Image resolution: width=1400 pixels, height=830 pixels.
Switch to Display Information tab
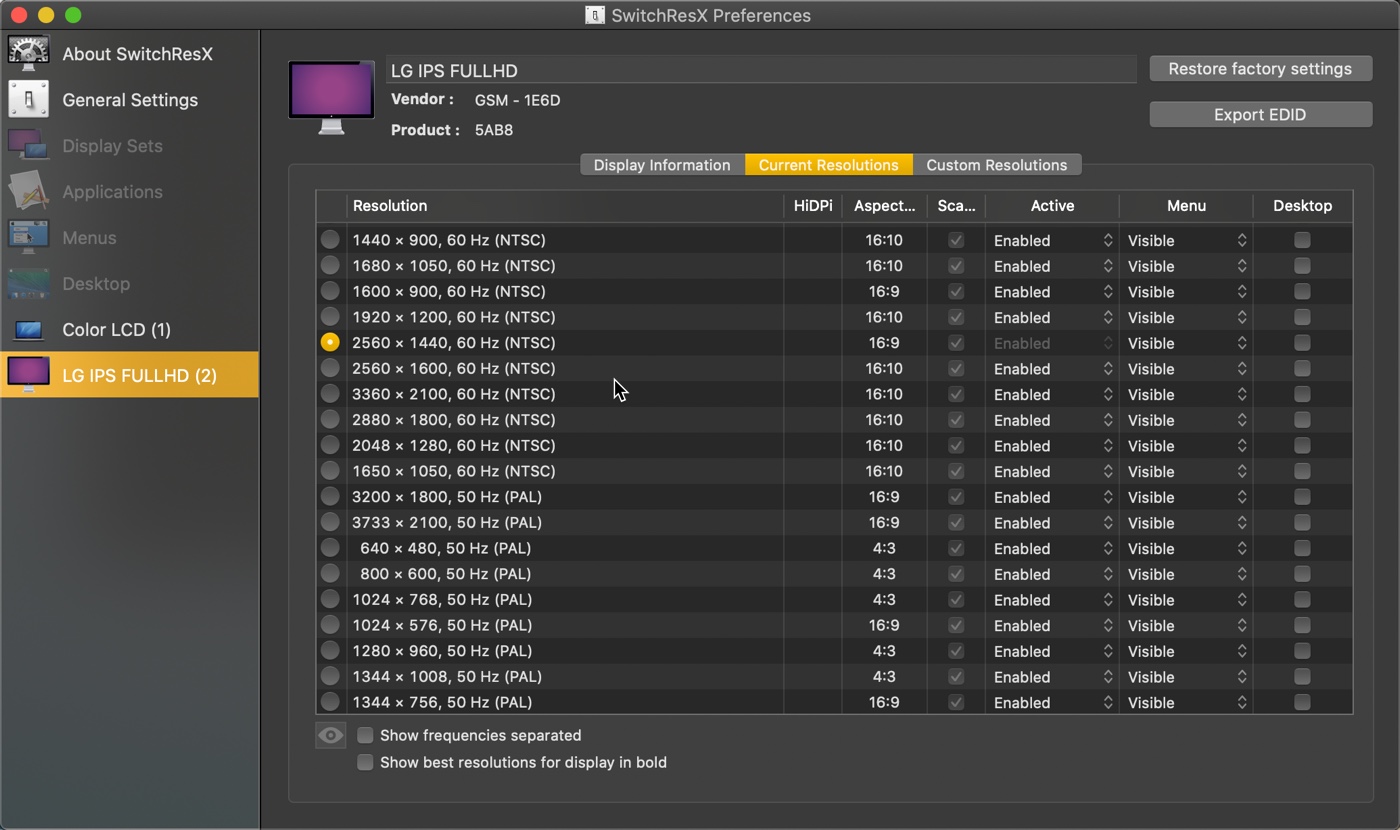(662, 165)
